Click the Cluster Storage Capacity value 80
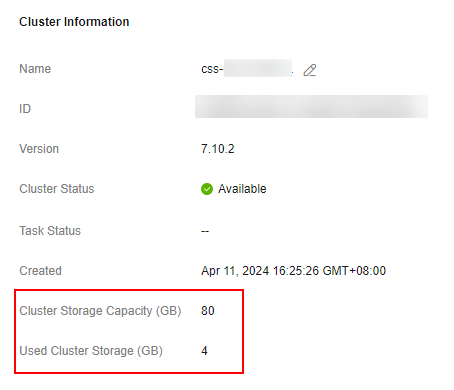 point(208,311)
